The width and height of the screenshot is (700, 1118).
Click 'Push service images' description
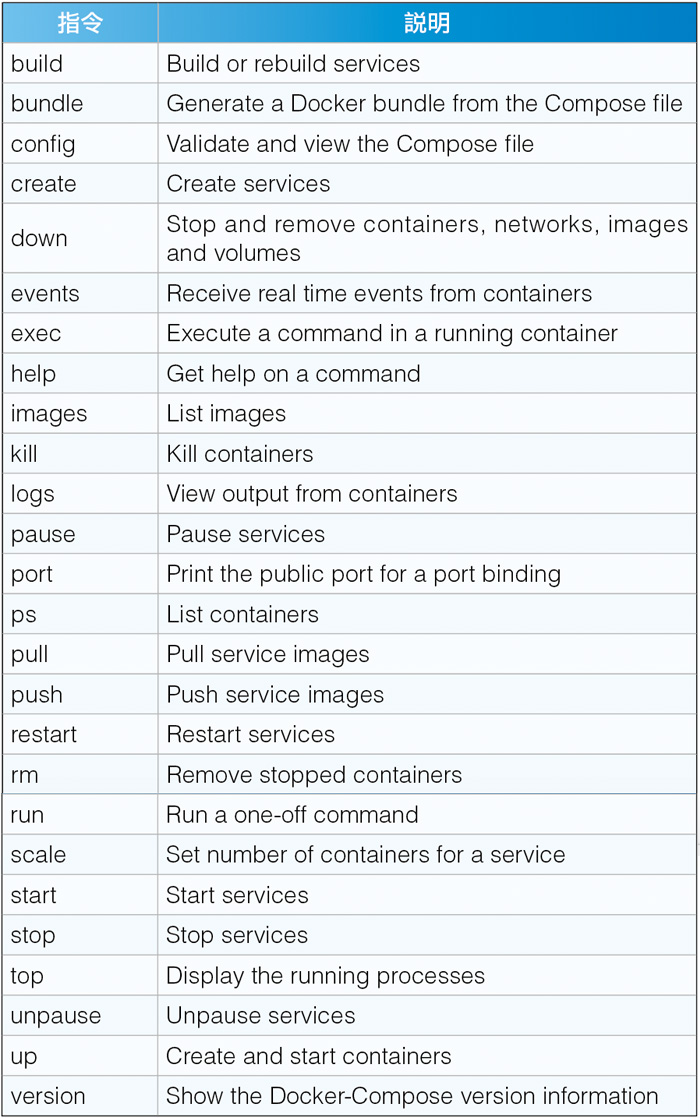pyautogui.click(x=275, y=694)
